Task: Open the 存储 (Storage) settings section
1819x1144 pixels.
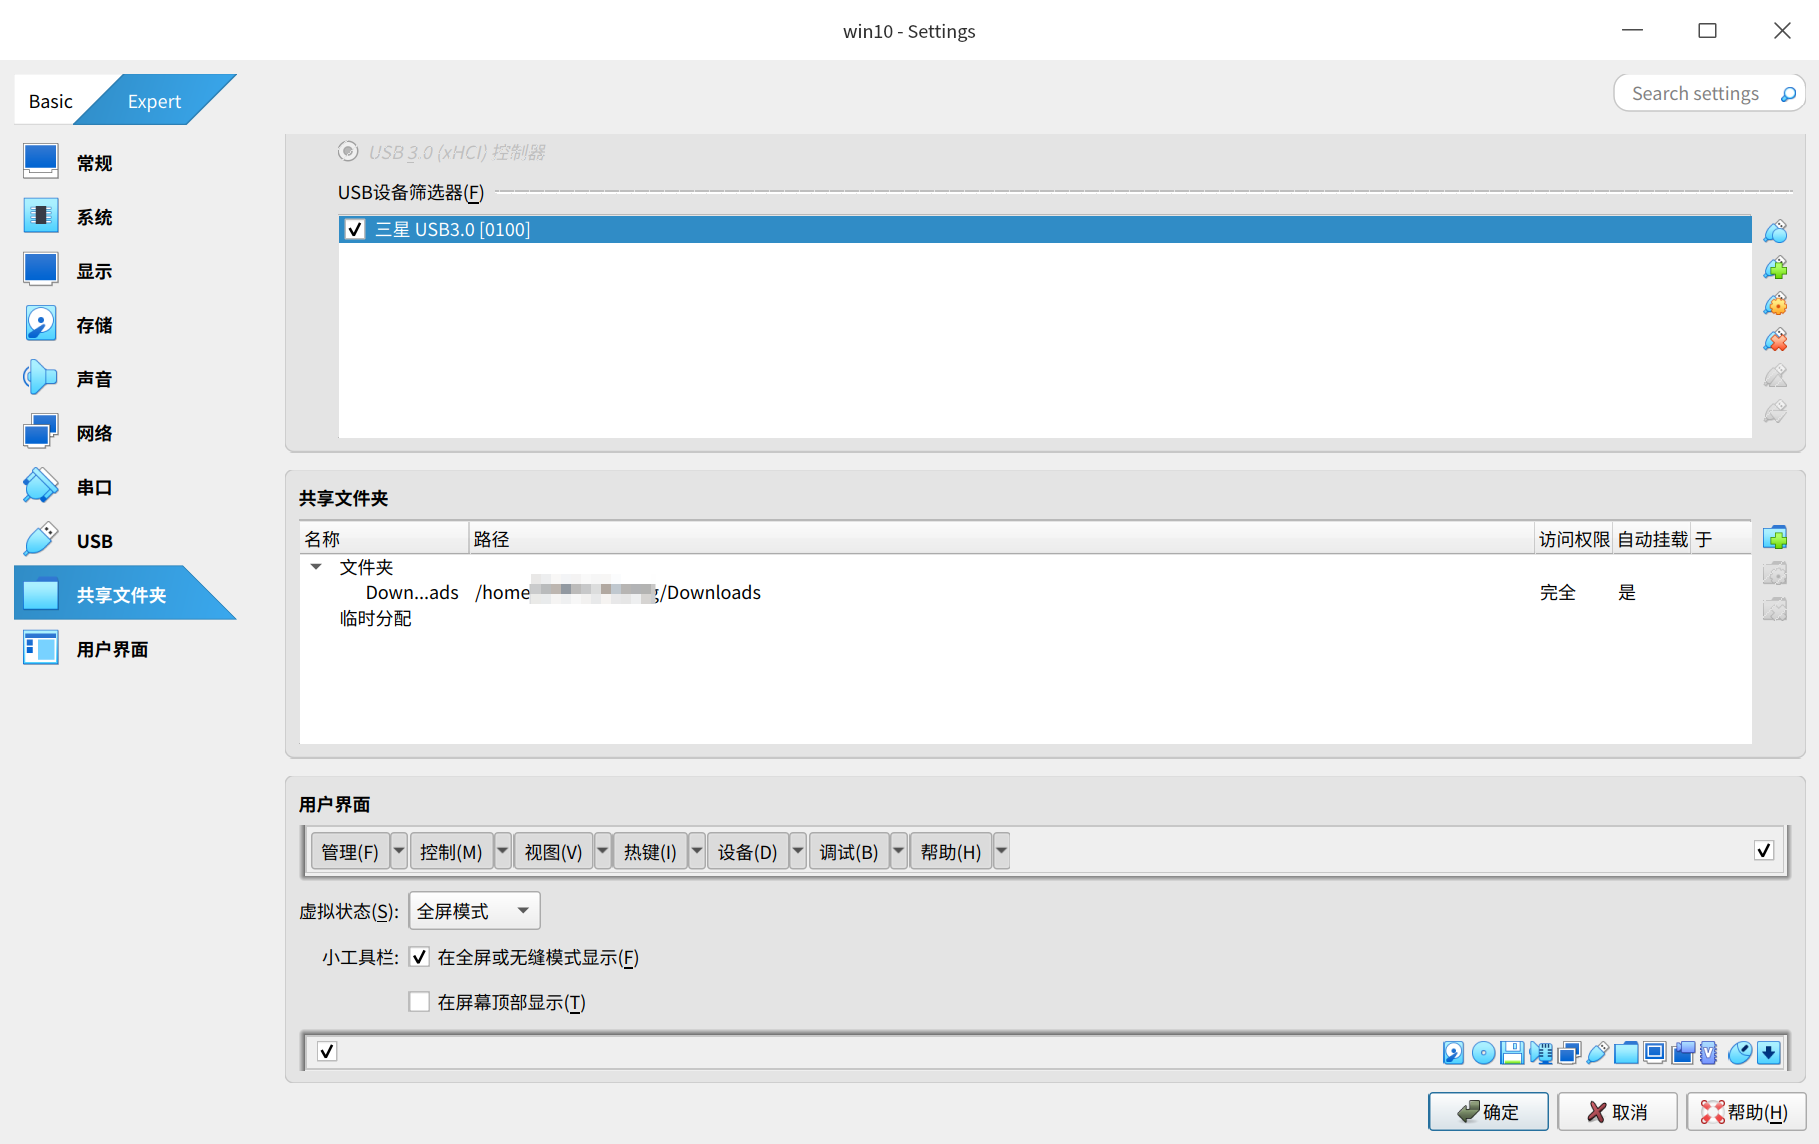Action: point(124,325)
